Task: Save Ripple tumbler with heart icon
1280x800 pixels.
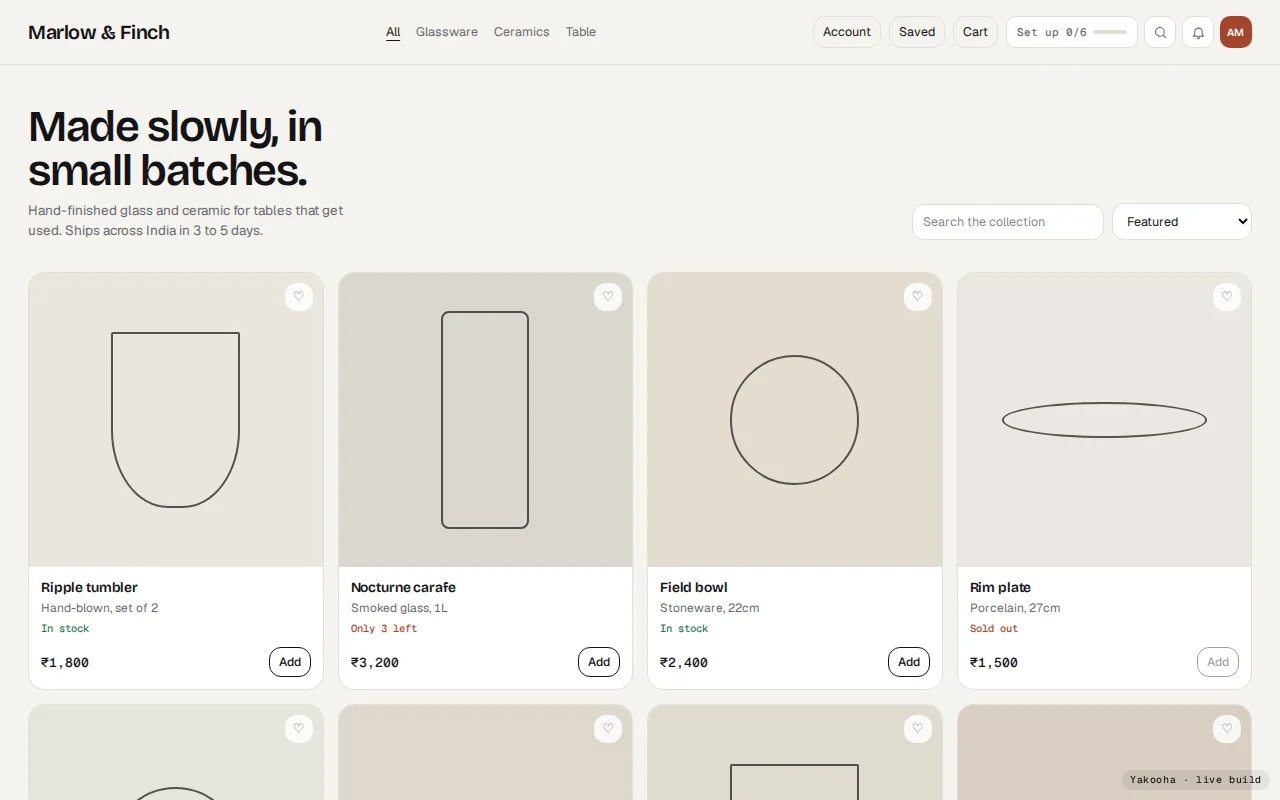Action: point(299,296)
